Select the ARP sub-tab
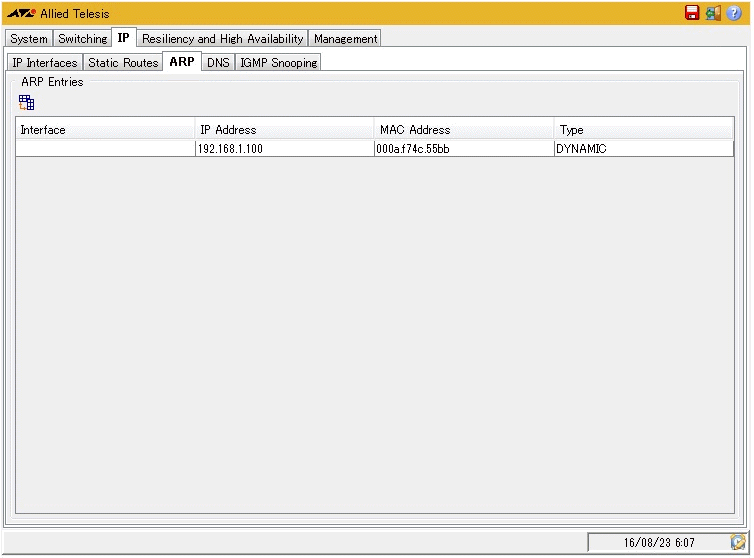Screen dimensions: 754x558 pyautogui.click(x=182, y=62)
